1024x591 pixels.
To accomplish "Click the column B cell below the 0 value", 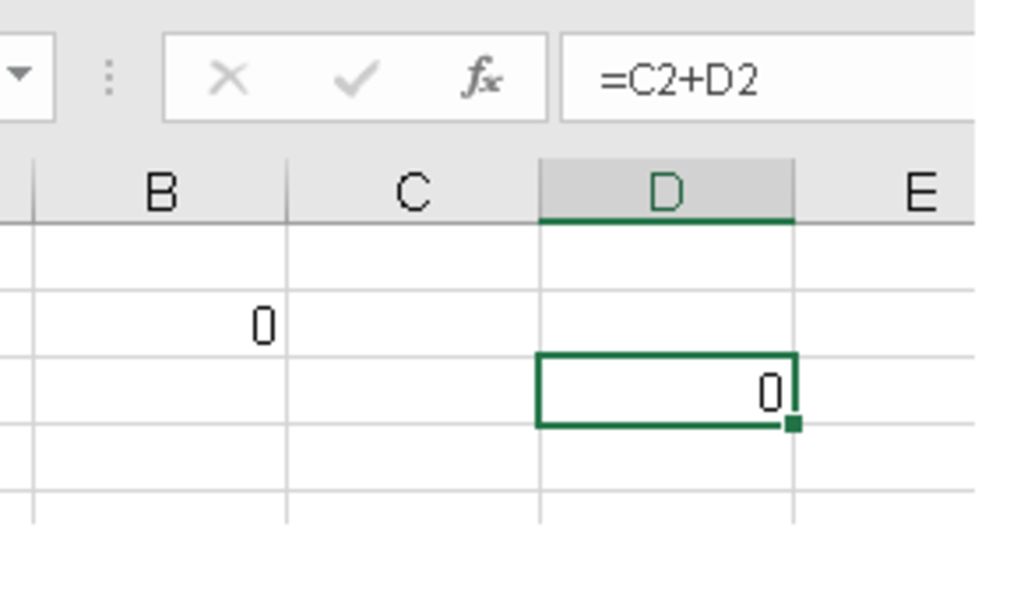I will 161,391.
